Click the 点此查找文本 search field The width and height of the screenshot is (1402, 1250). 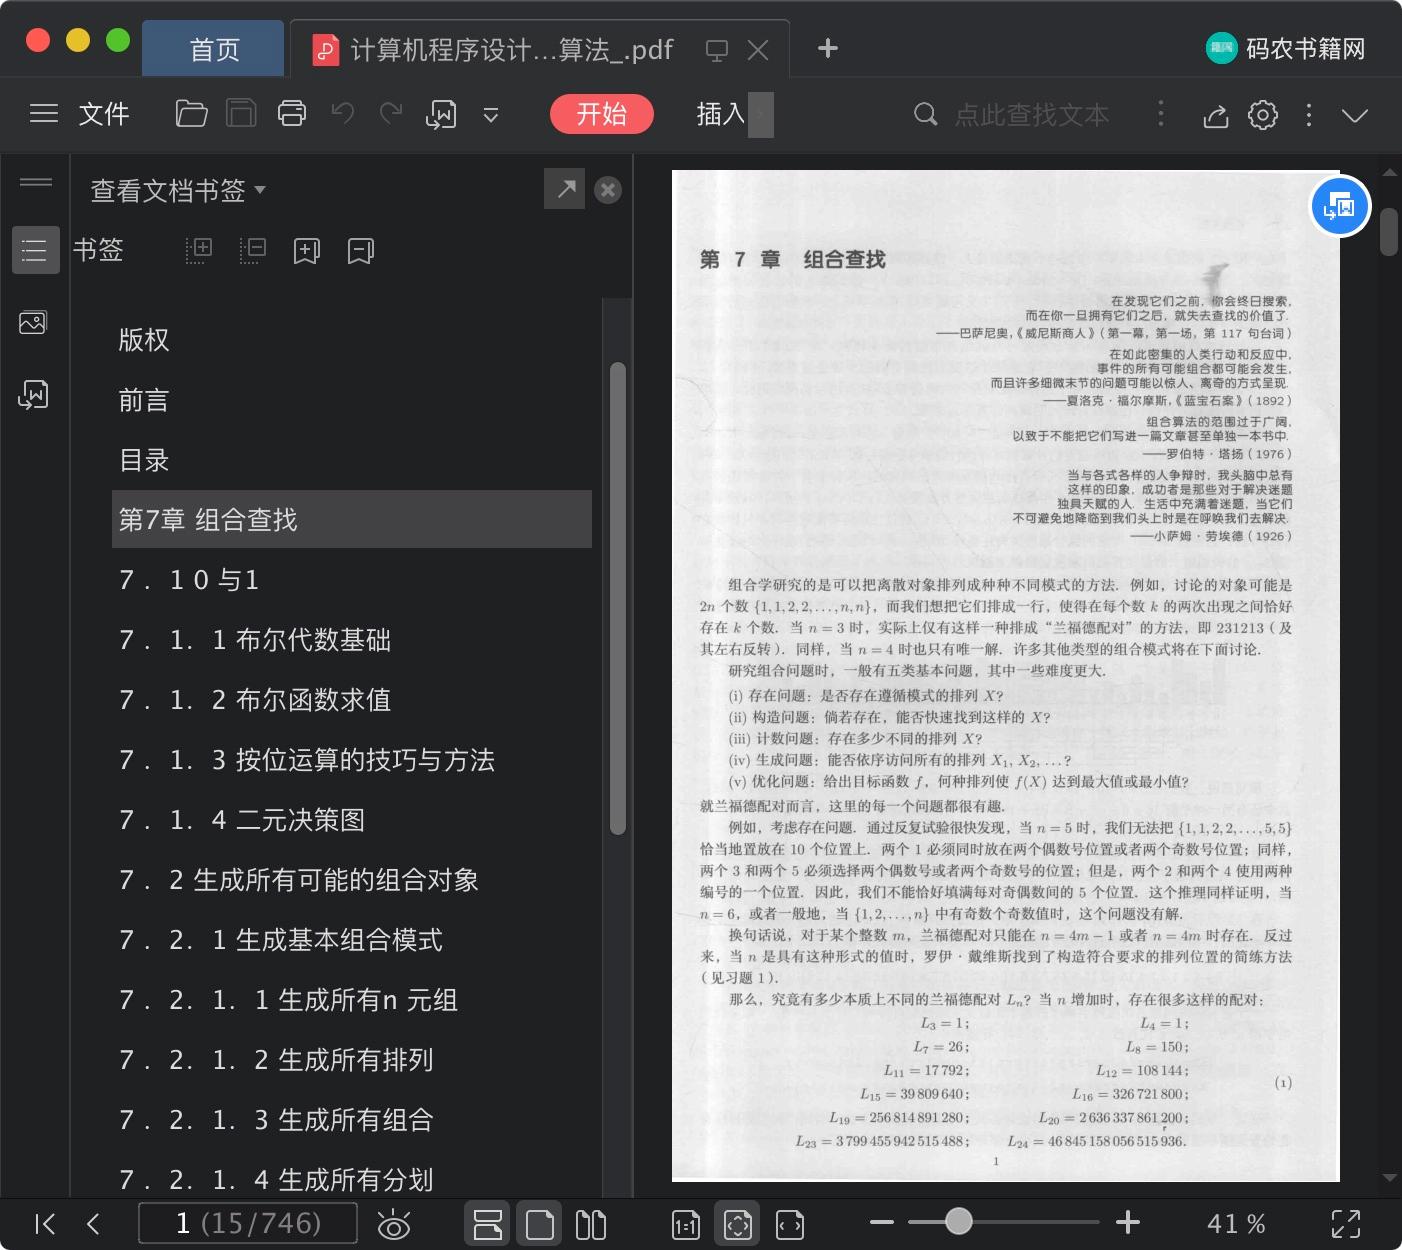1031,115
